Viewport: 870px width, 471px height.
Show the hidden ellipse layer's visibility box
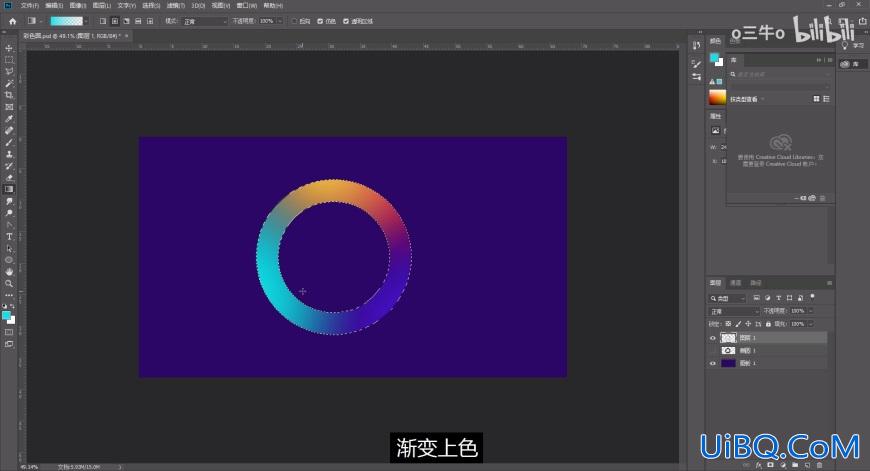pos(713,351)
